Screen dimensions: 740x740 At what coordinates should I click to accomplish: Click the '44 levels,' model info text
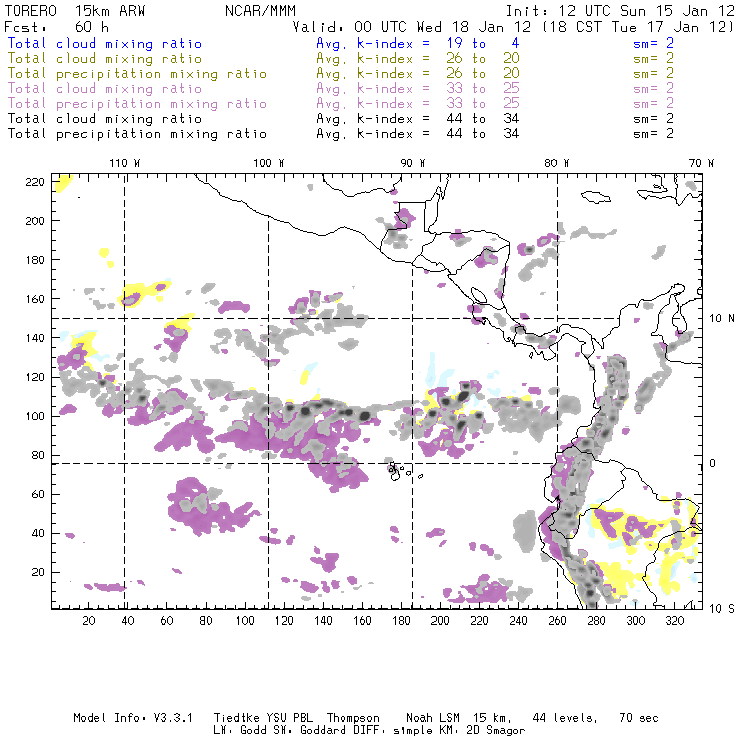[565, 718]
